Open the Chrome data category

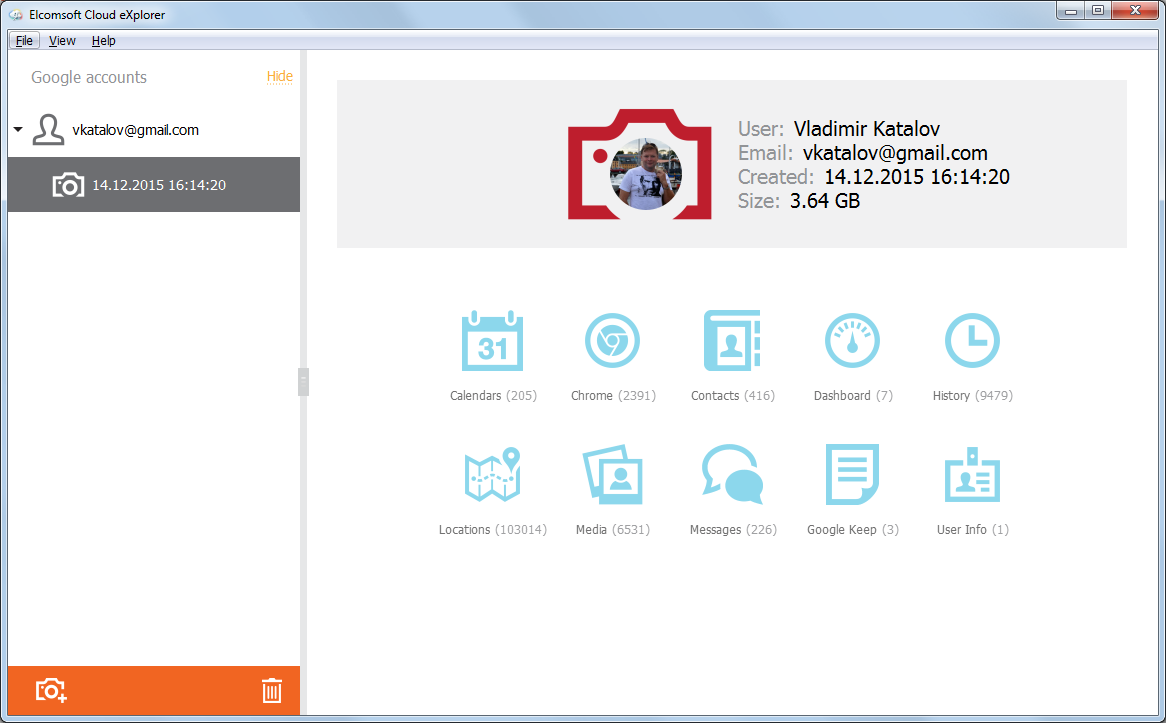612,342
